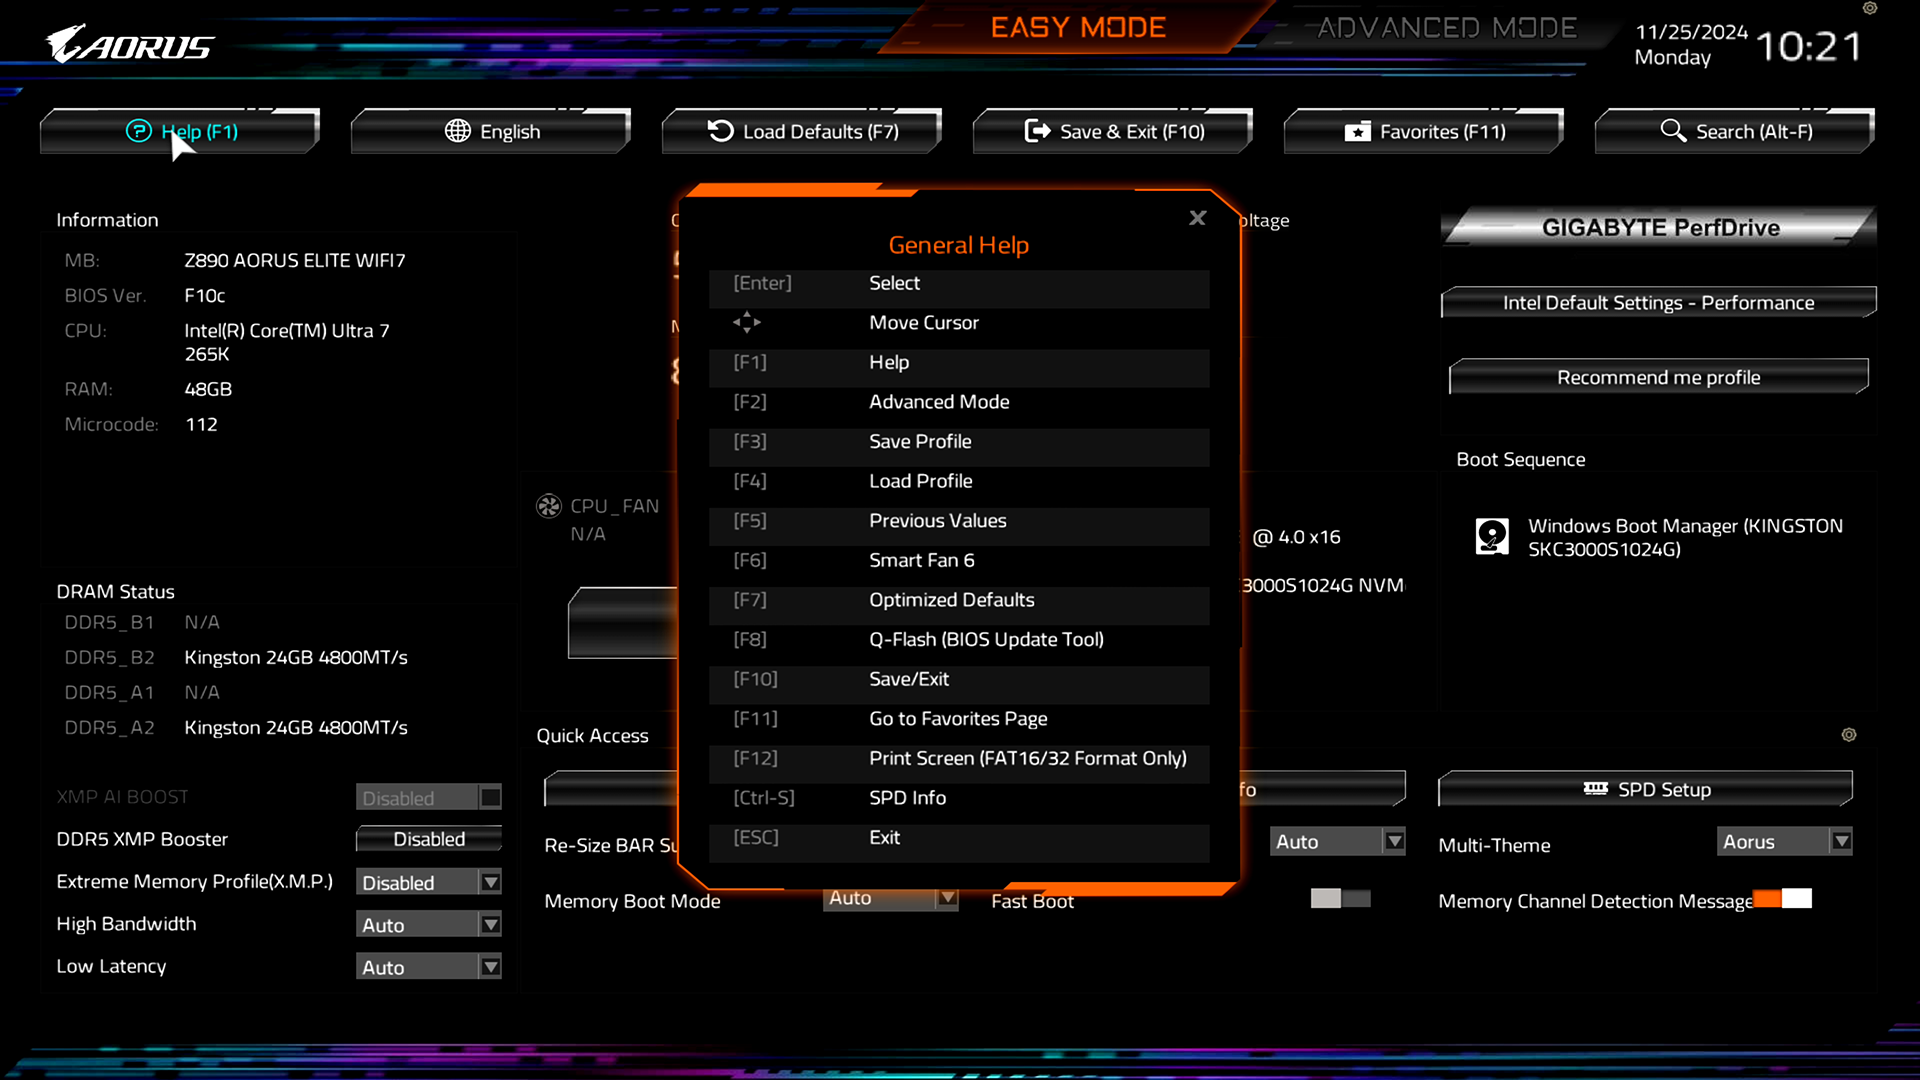Click the Save & Exit icon
1920x1080 pixels.
pos(1037,131)
